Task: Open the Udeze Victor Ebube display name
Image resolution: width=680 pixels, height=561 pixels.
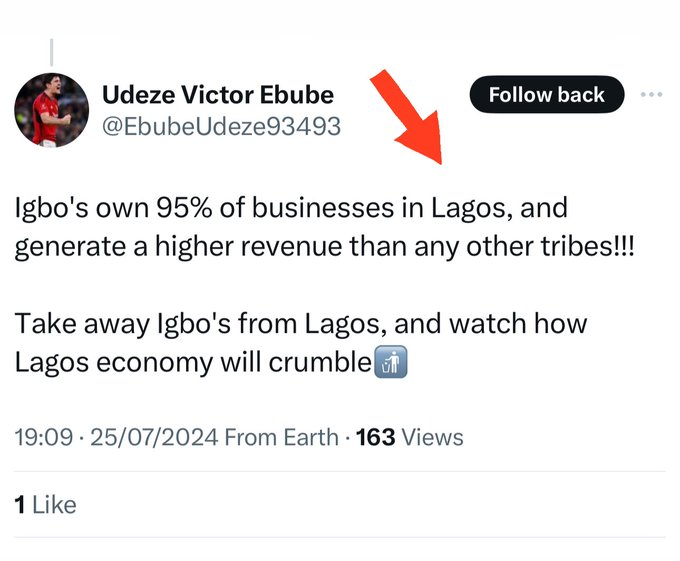Action: [218, 95]
